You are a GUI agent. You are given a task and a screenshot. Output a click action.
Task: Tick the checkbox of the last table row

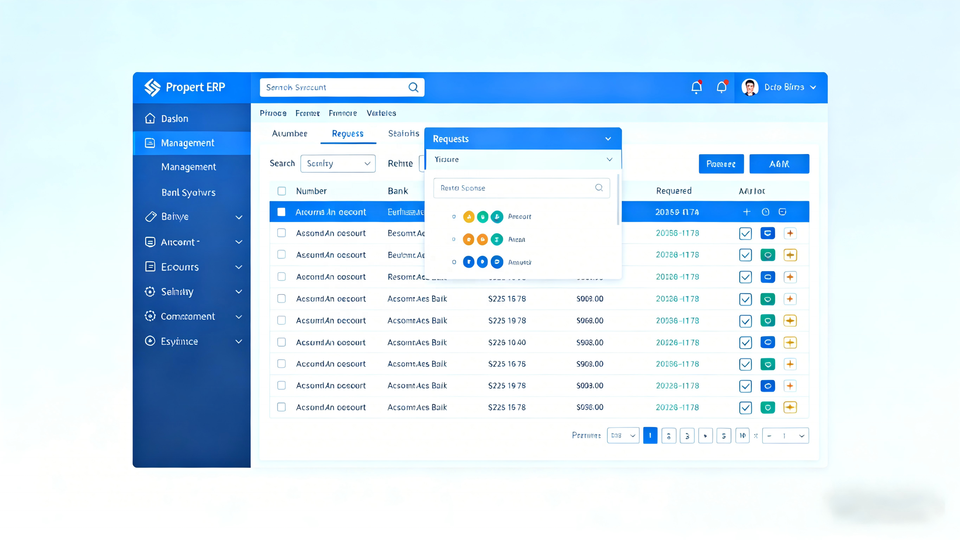click(x=282, y=408)
